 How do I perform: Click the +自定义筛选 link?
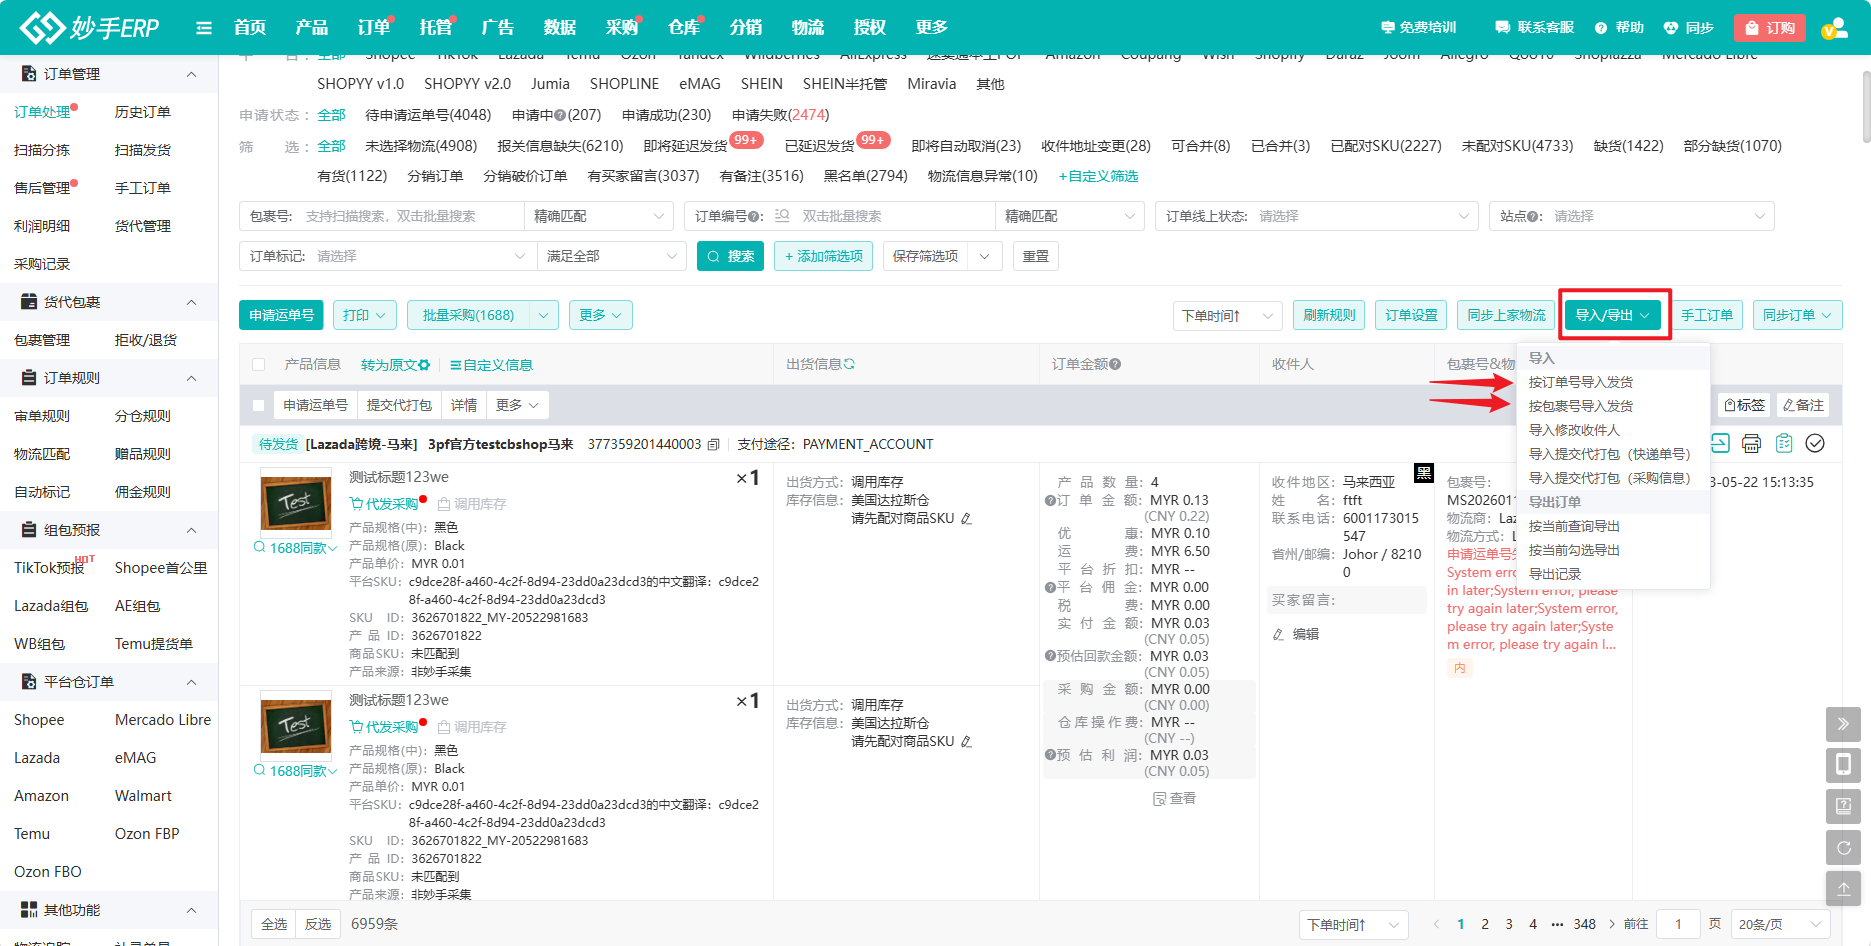[x=1098, y=176]
